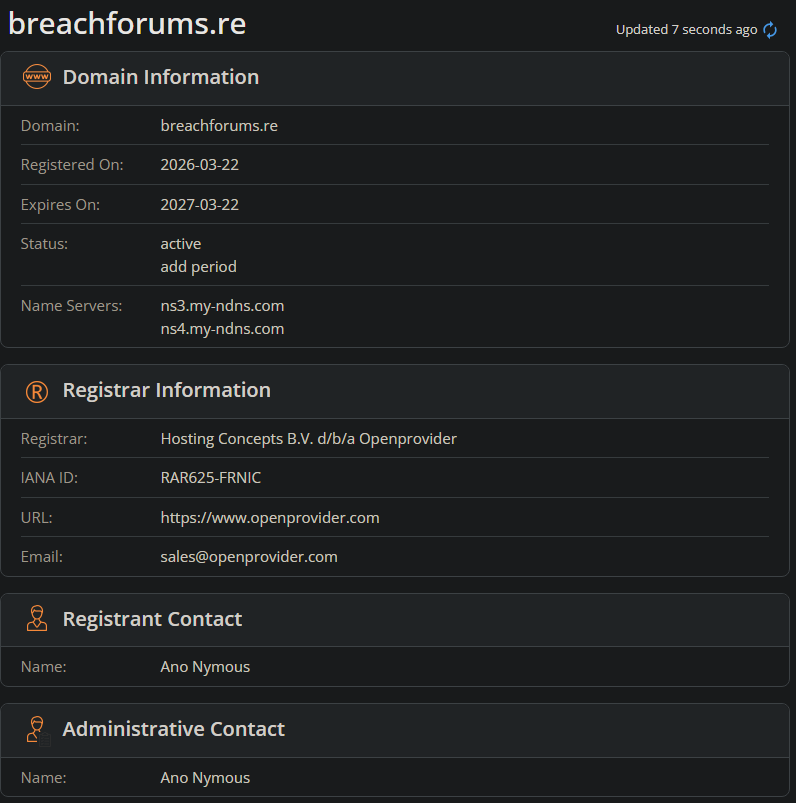Click the refresh icon beside Updated 7 seconds ago
Image resolution: width=796 pixels, height=803 pixels.
pos(770,30)
